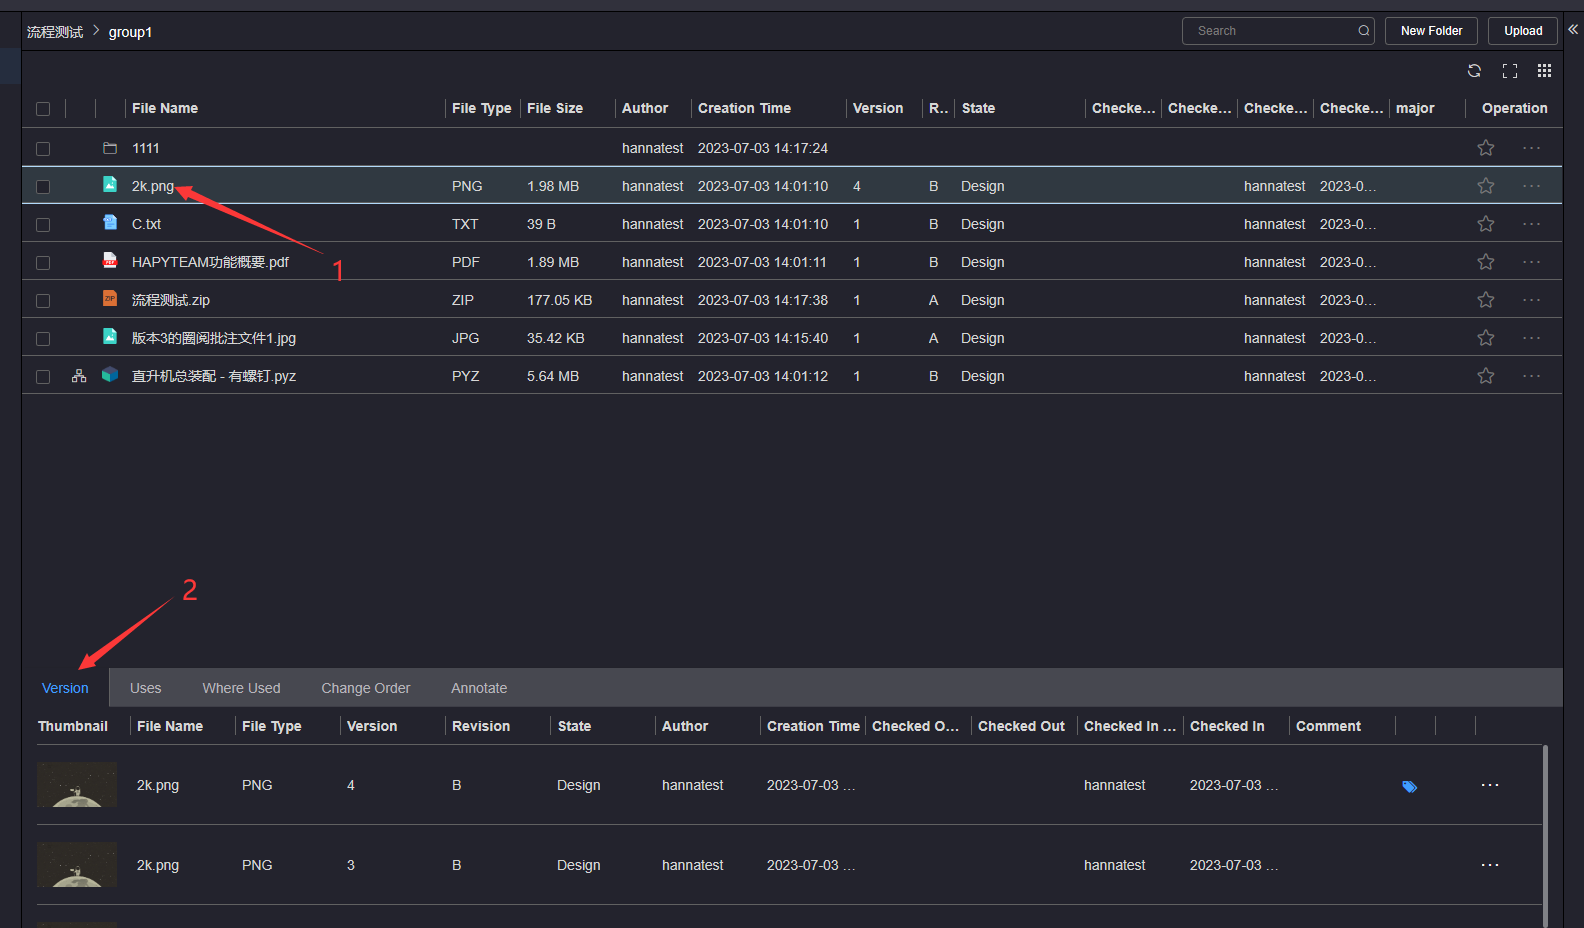Open more options for pyz assembly row
Screen dimensions: 1584x928
coord(1531,376)
